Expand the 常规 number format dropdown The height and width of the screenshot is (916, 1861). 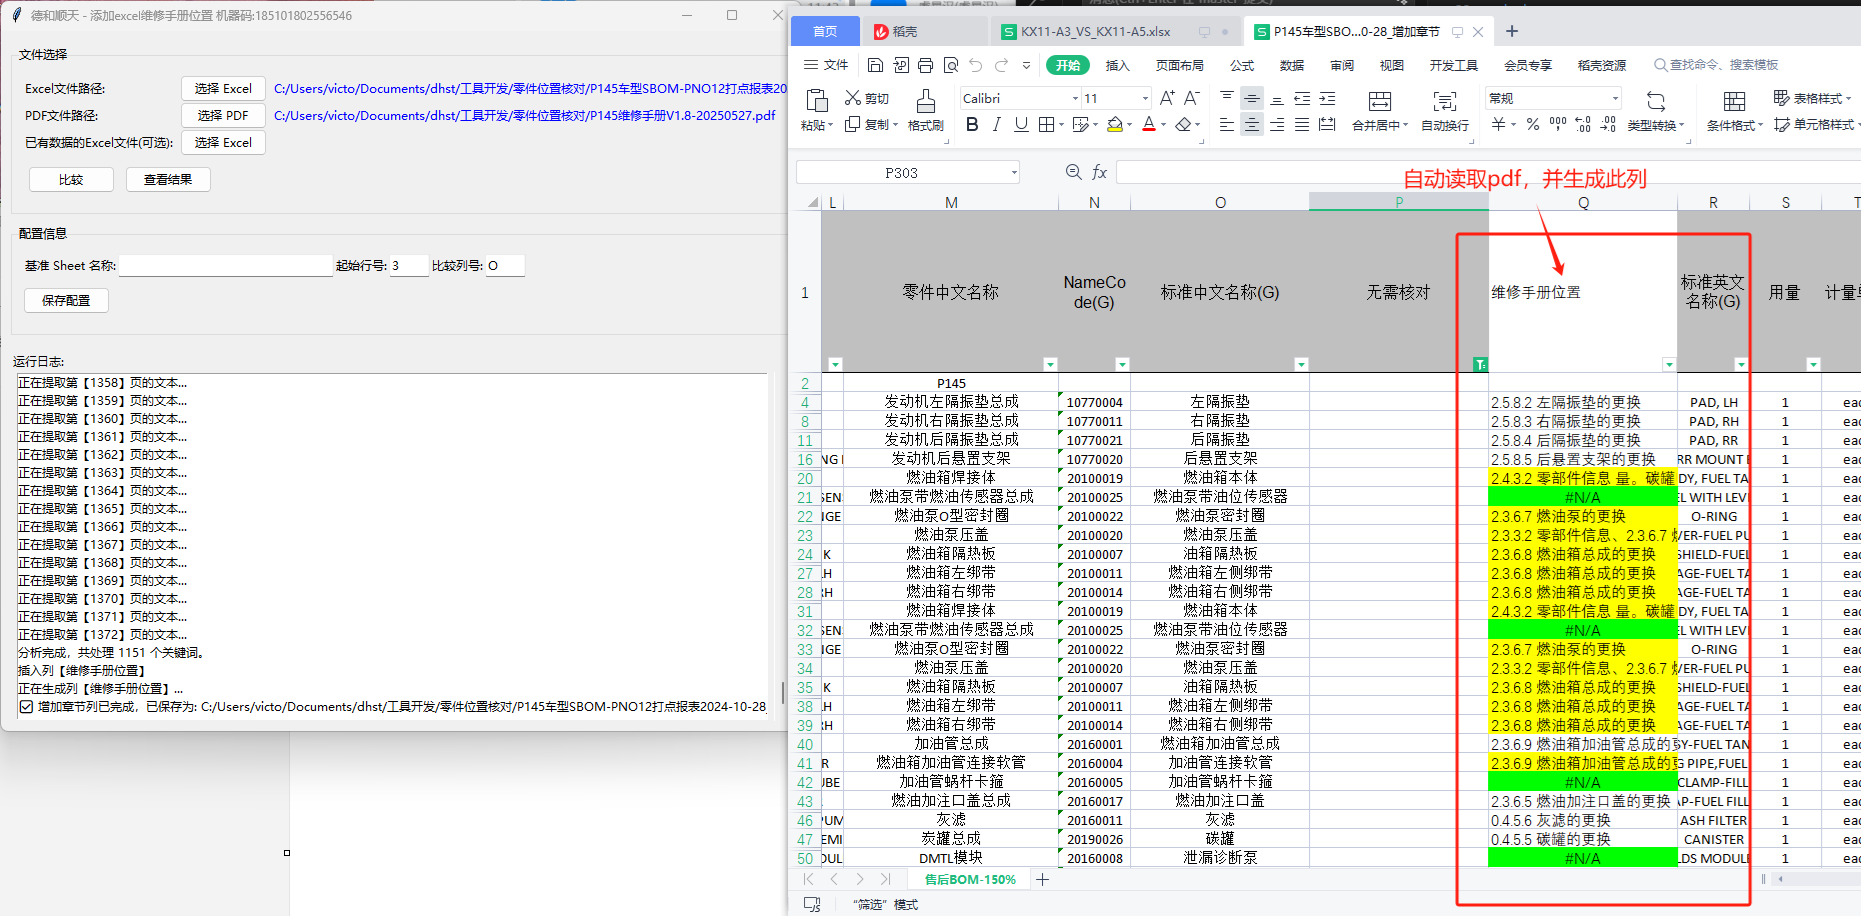tap(1614, 98)
